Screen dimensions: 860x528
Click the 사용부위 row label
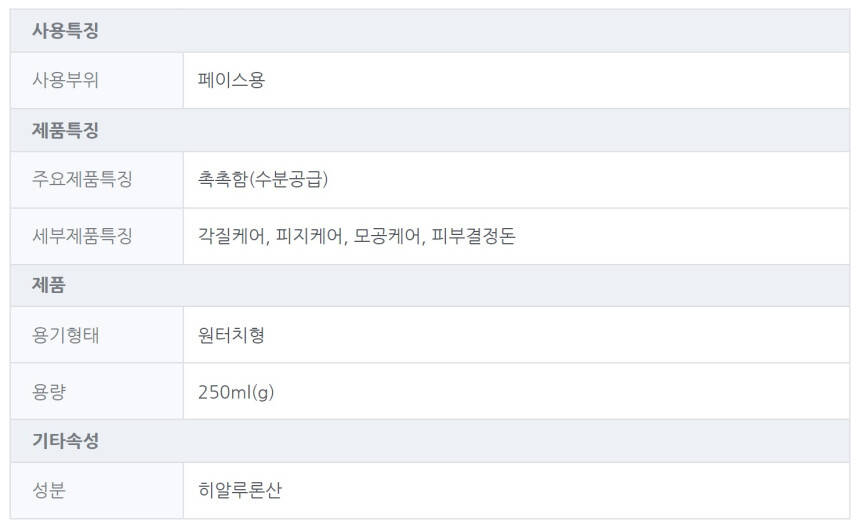coord(65,81)
